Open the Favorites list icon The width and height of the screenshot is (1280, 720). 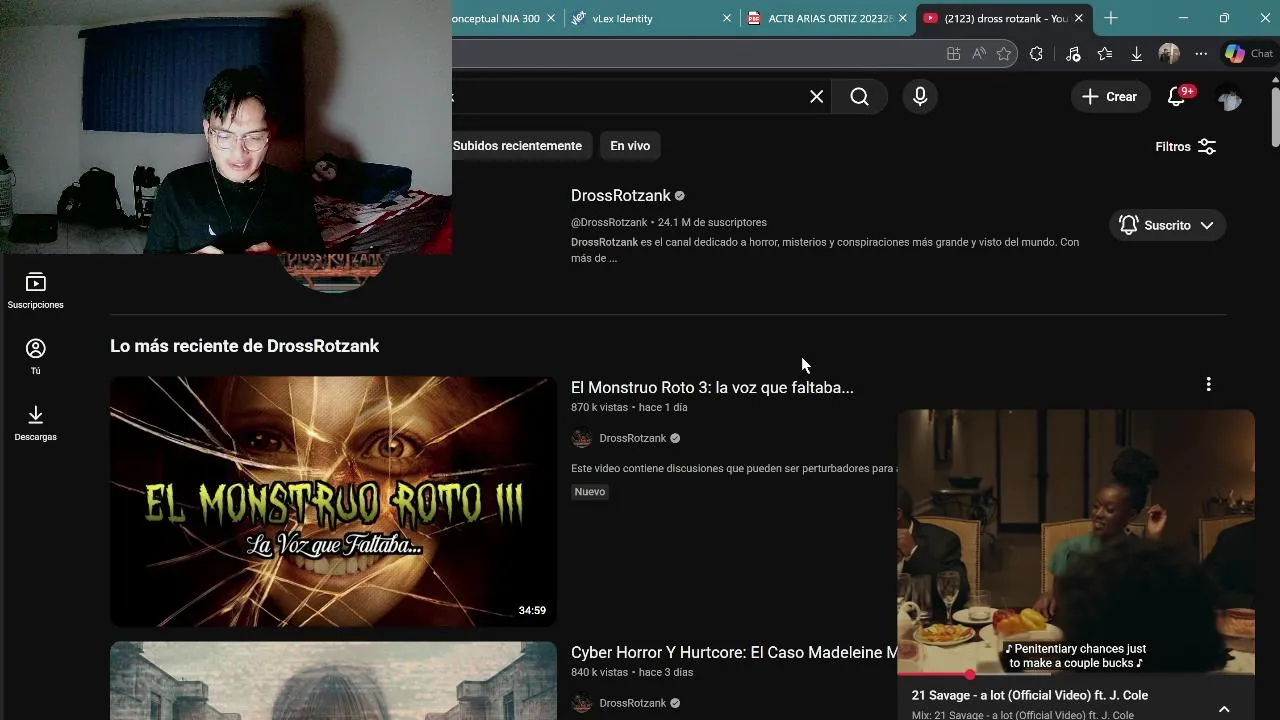point(1105,54)
